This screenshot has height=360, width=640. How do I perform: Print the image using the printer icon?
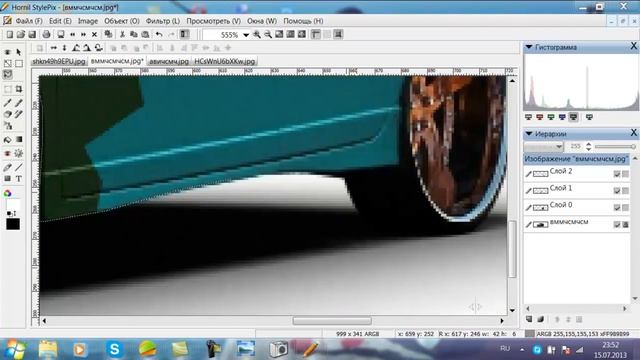[x=47, y=35]
